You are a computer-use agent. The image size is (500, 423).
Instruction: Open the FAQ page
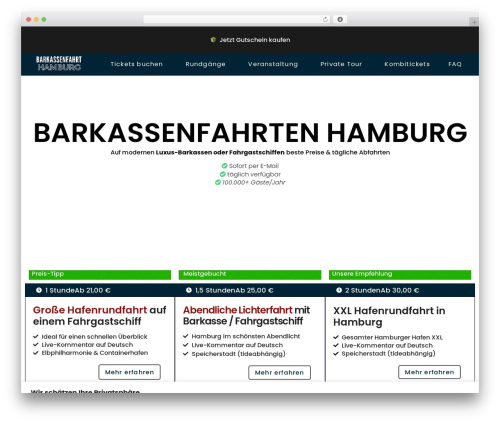tap(455, 64)
